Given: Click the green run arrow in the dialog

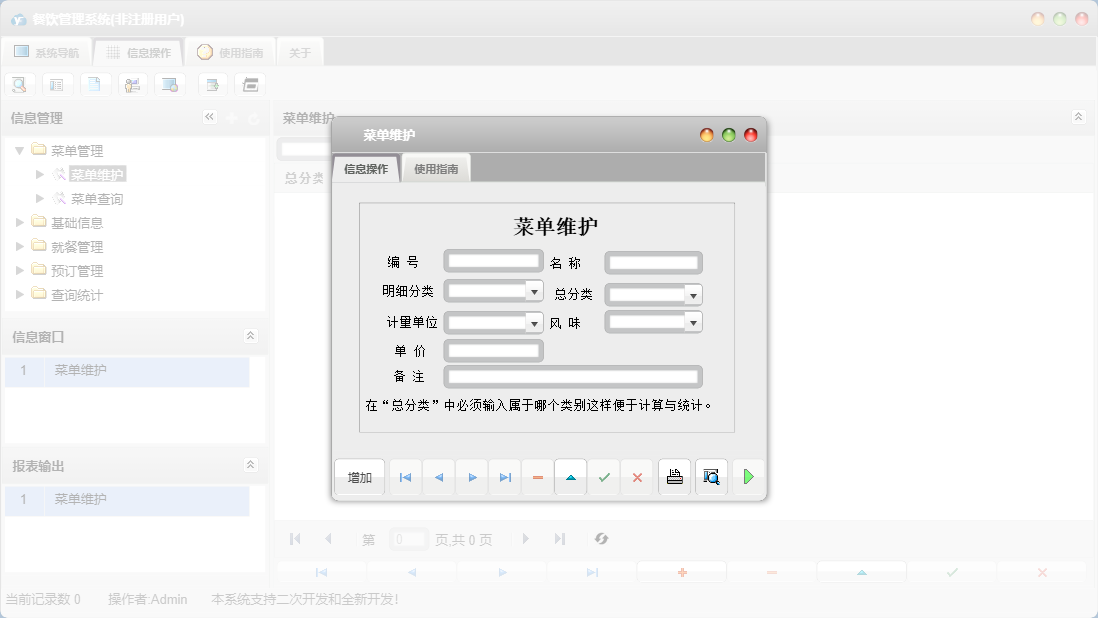Looking at the screenshot, I should click(x=748, y=477).
